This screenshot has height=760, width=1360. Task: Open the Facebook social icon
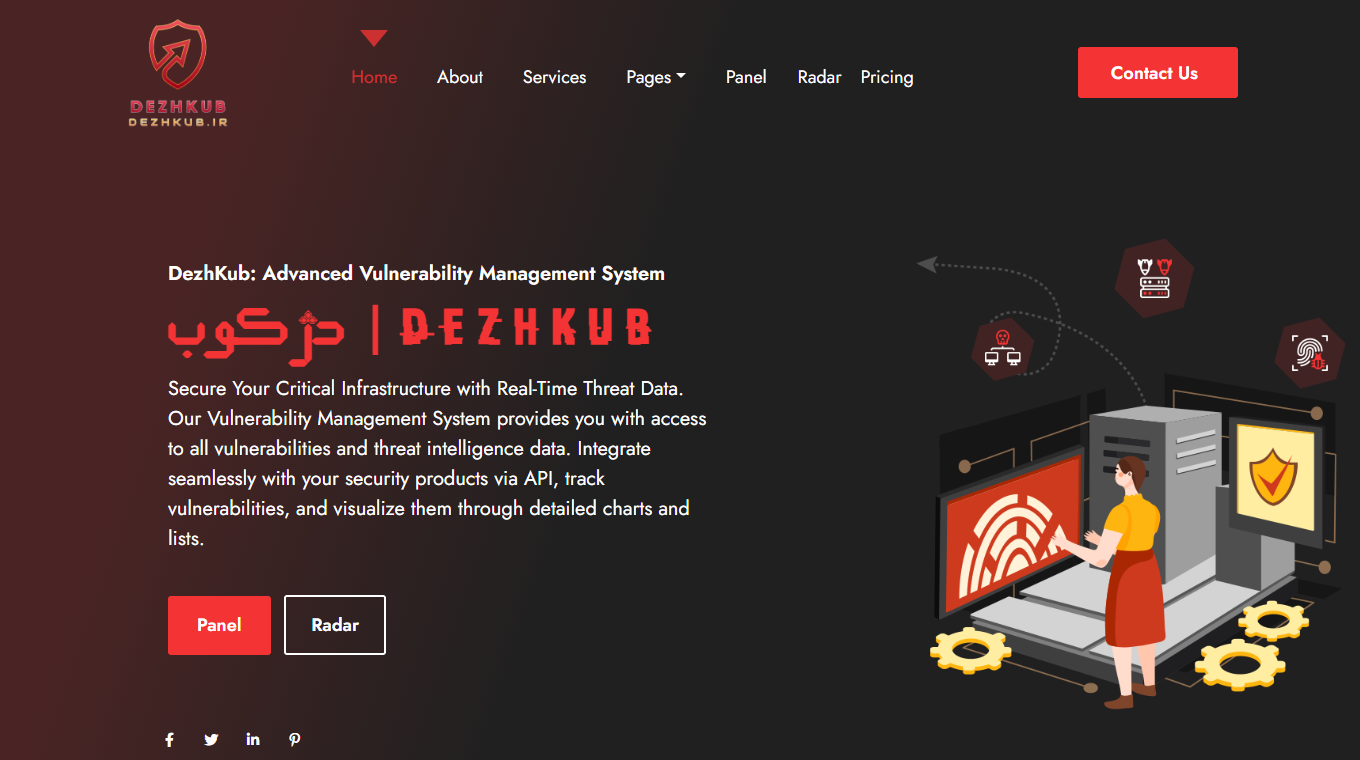170,740
